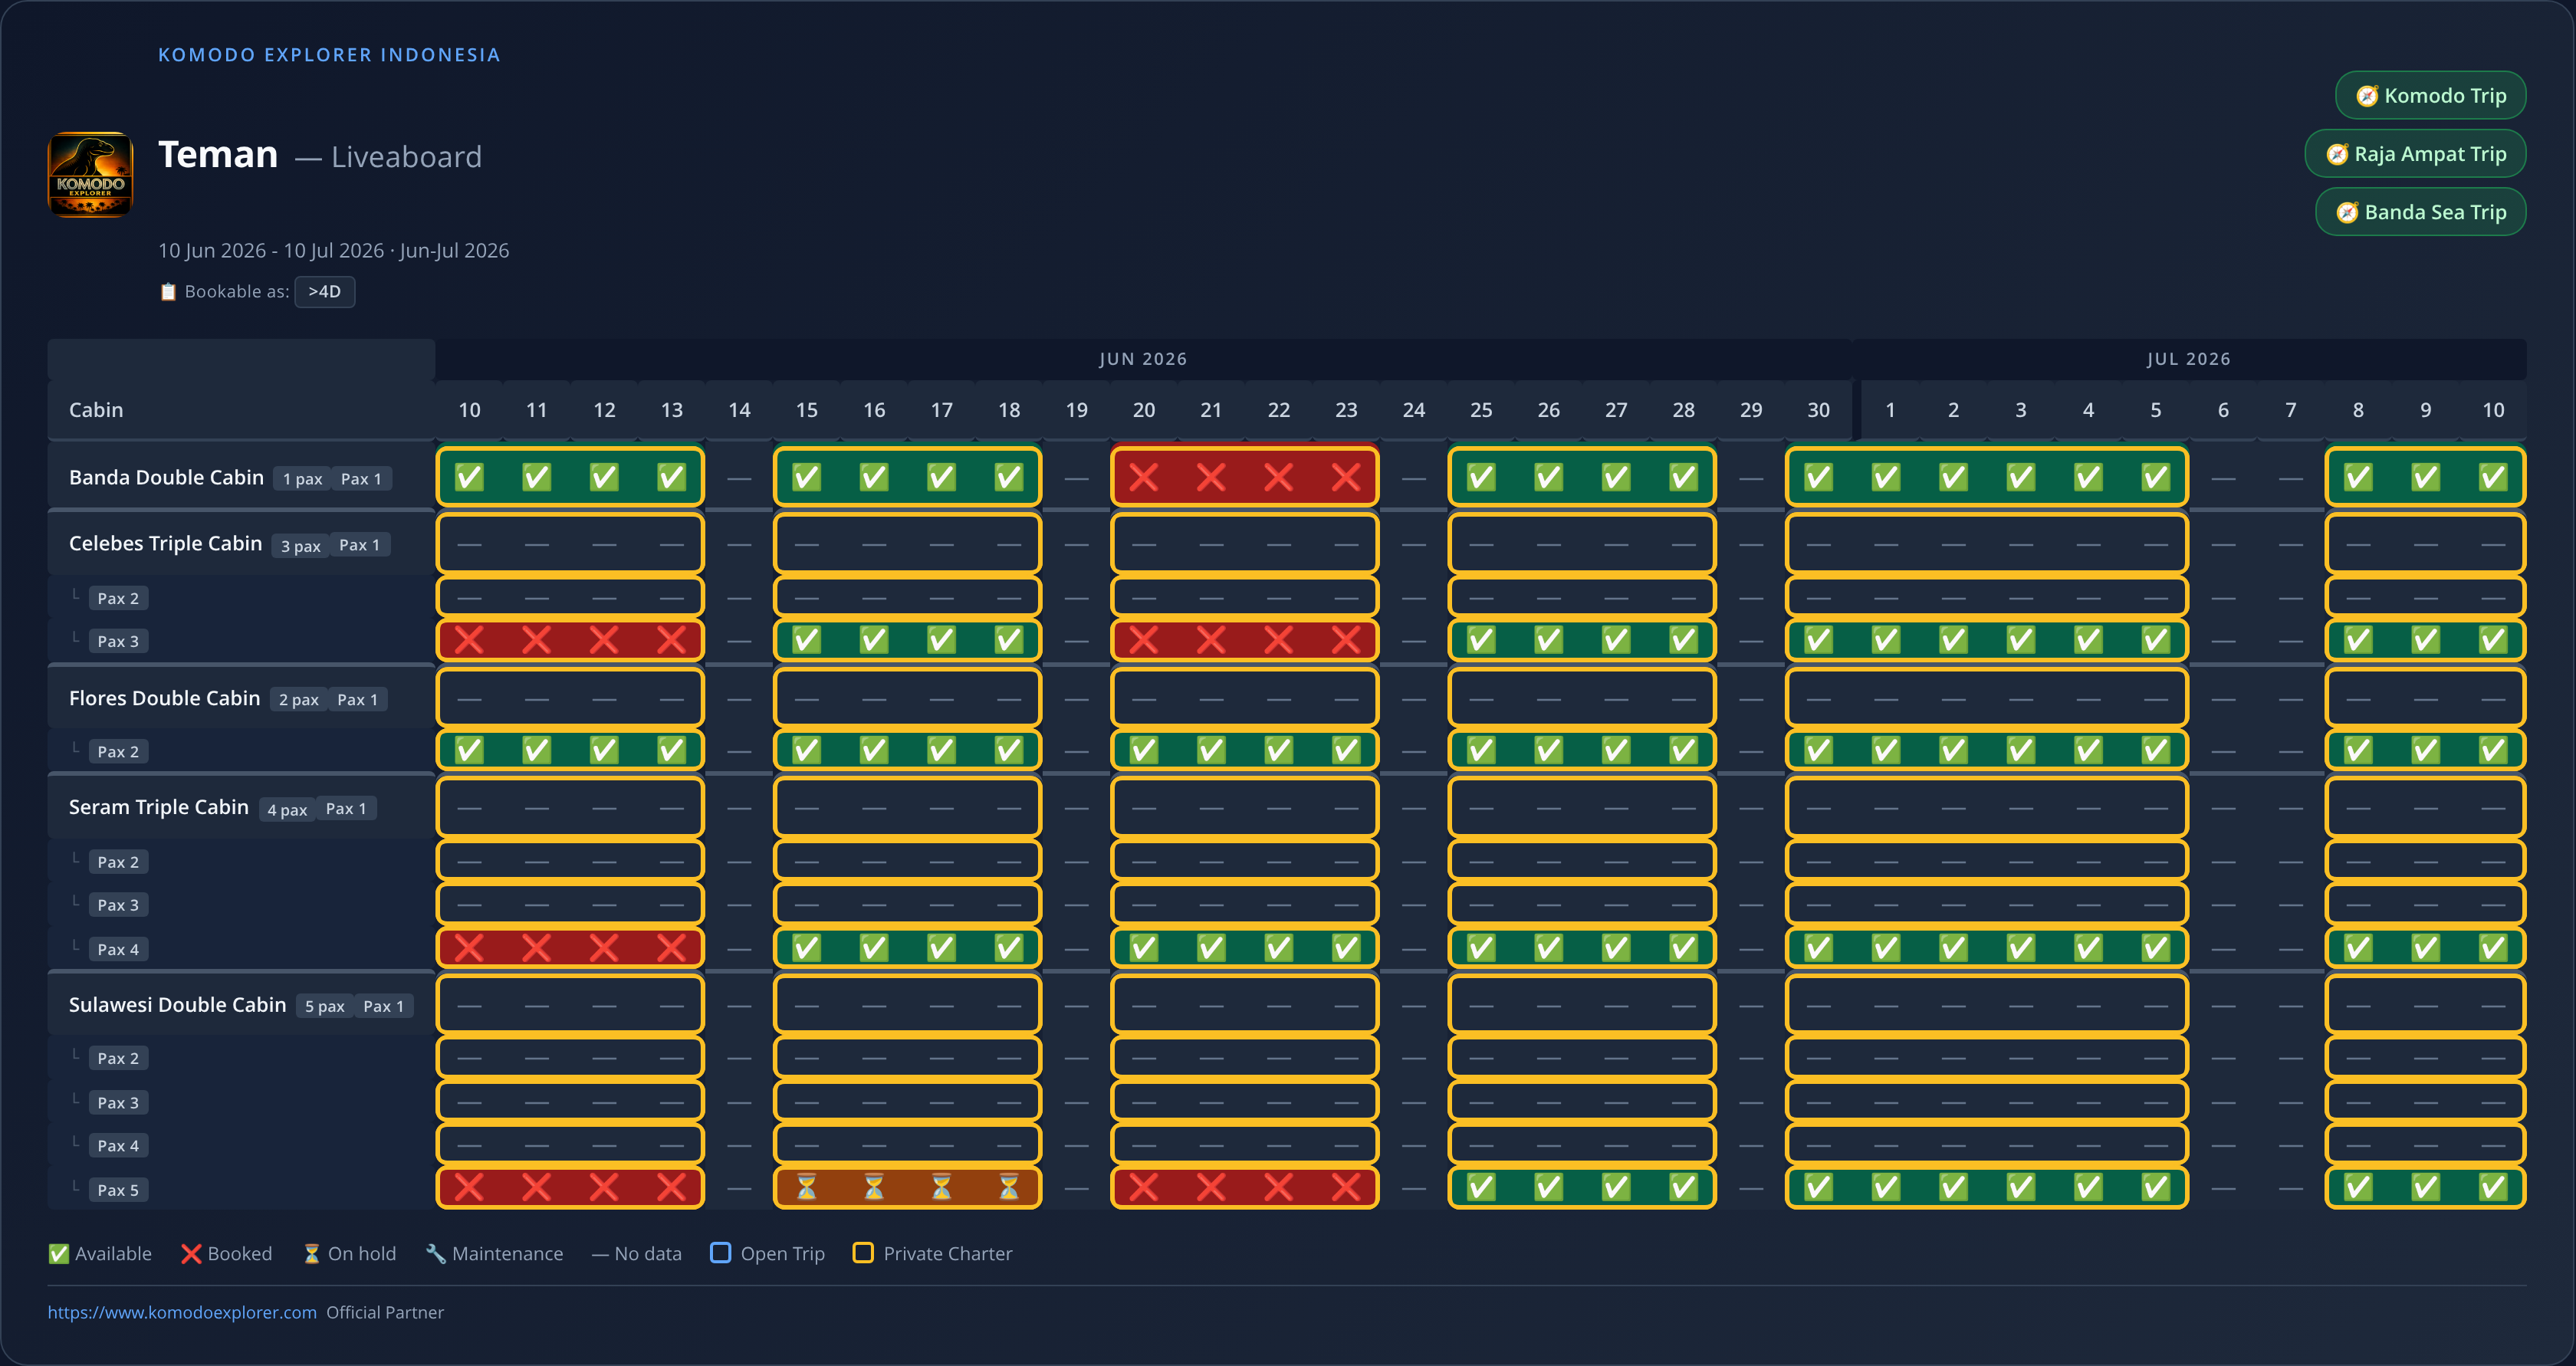Select Celebes Pax 3 available checkmark on Jun 16
Screen dimensions: 2576x1366
874,640
